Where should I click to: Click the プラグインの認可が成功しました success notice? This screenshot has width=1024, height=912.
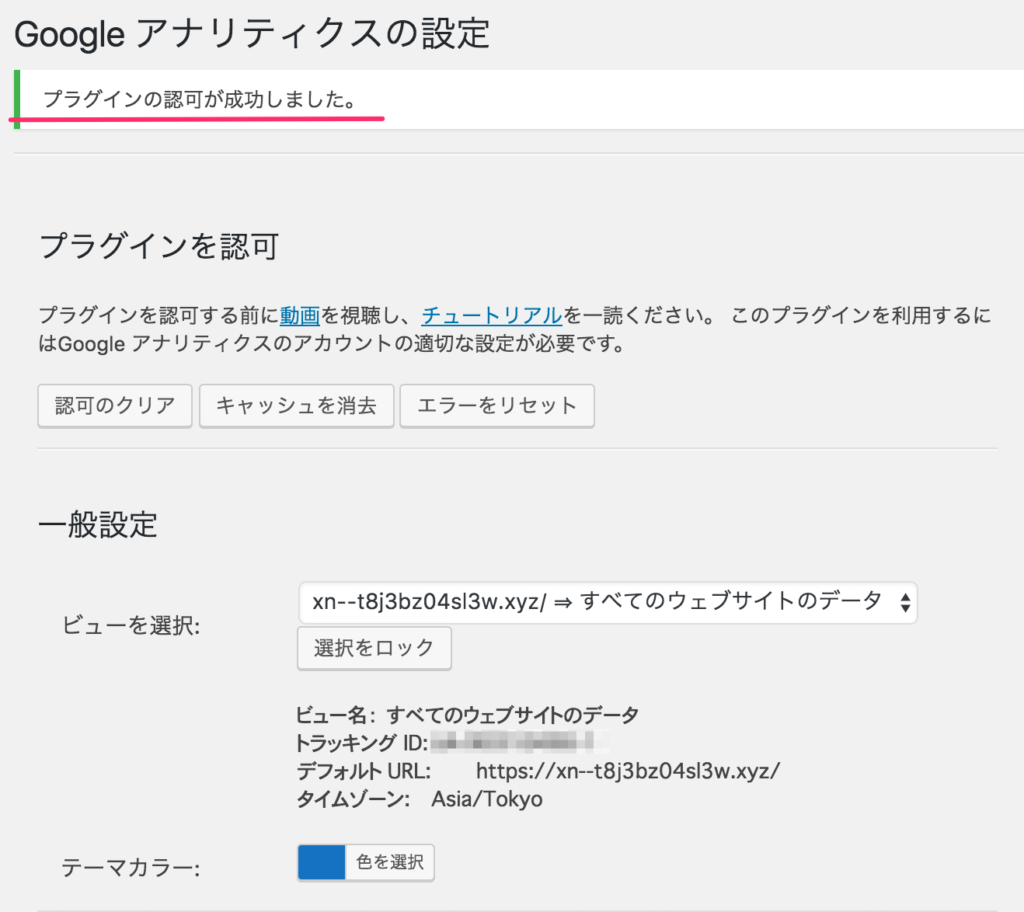(200, 100)
